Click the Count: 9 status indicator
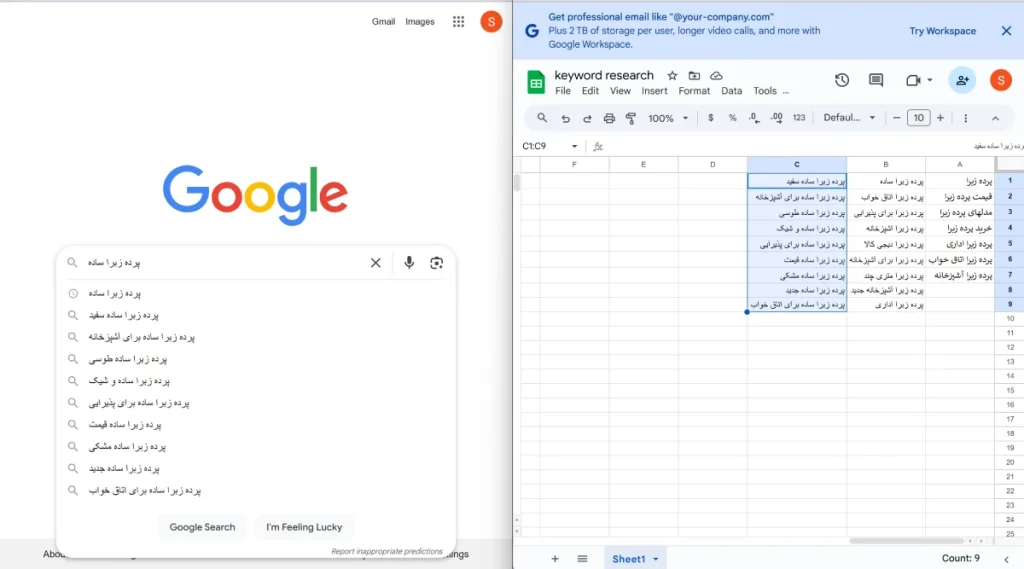This screenshot has height=569, width=1024. (961, 559)
